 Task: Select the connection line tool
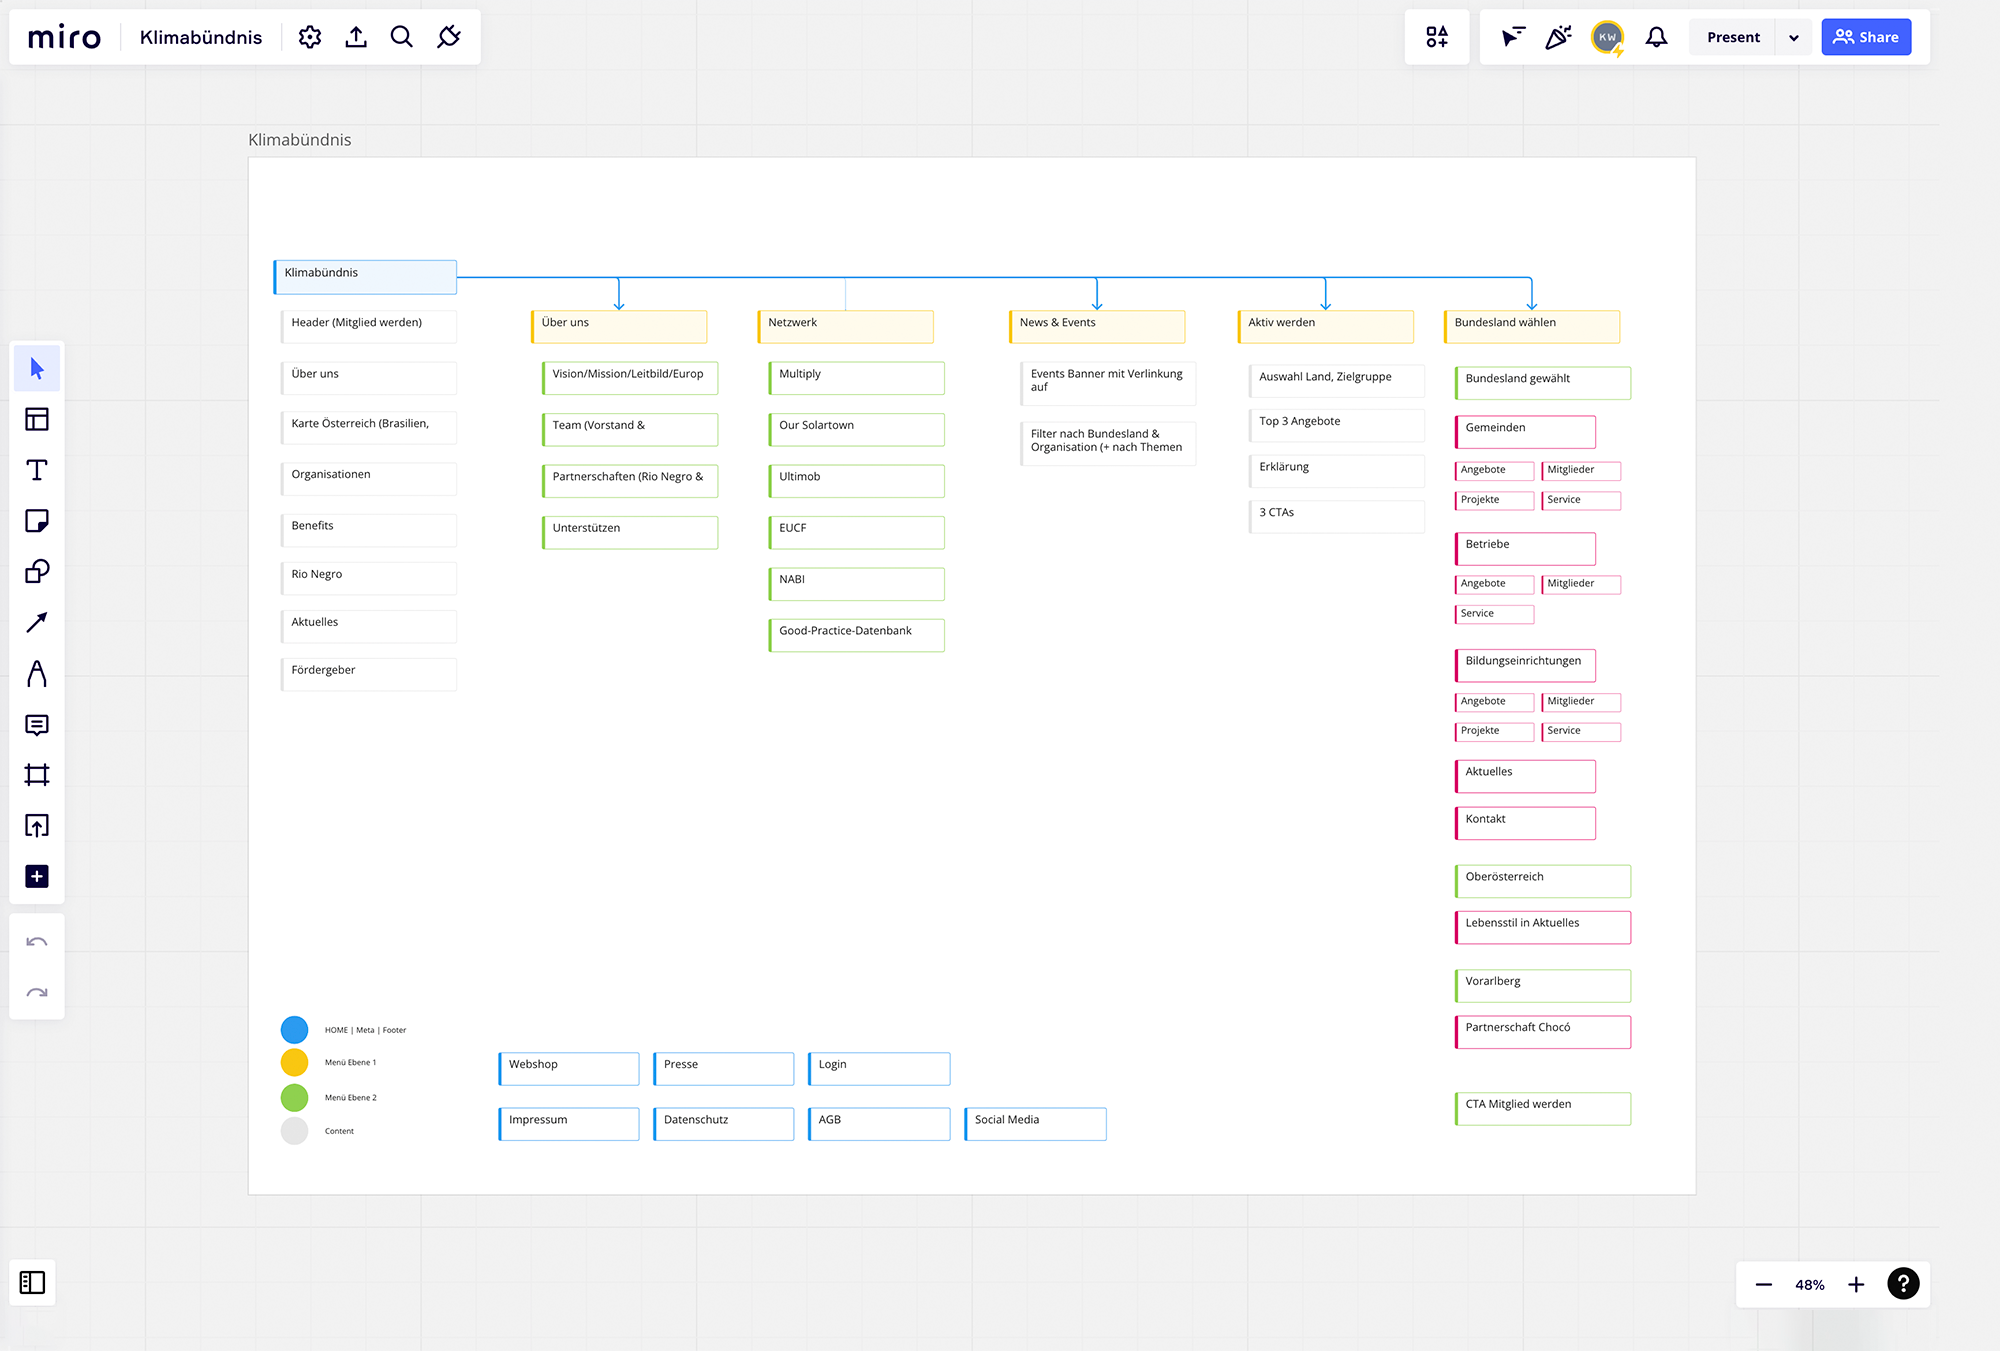pyautogui.click(x=37, y=622)
